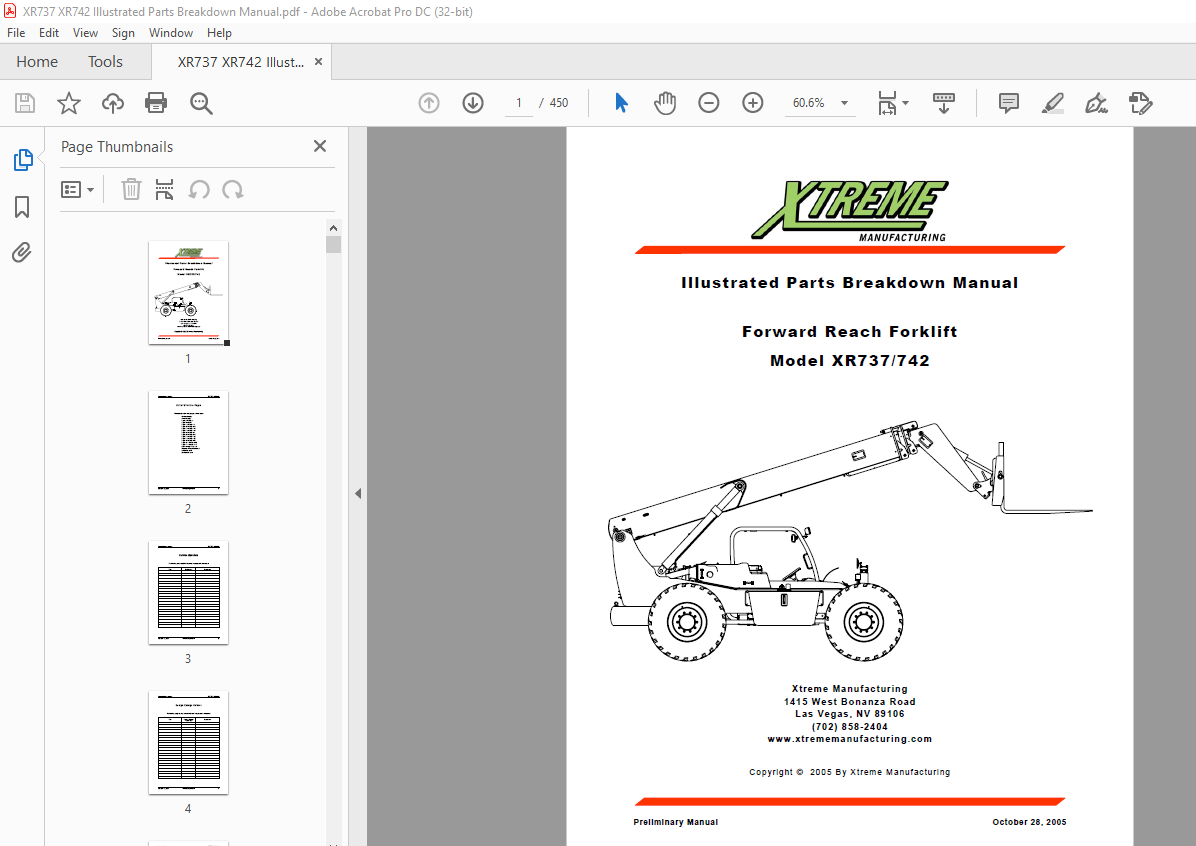1196x846 pixels.
Task: Click the Stamp tool icon
Action: 1140,103
